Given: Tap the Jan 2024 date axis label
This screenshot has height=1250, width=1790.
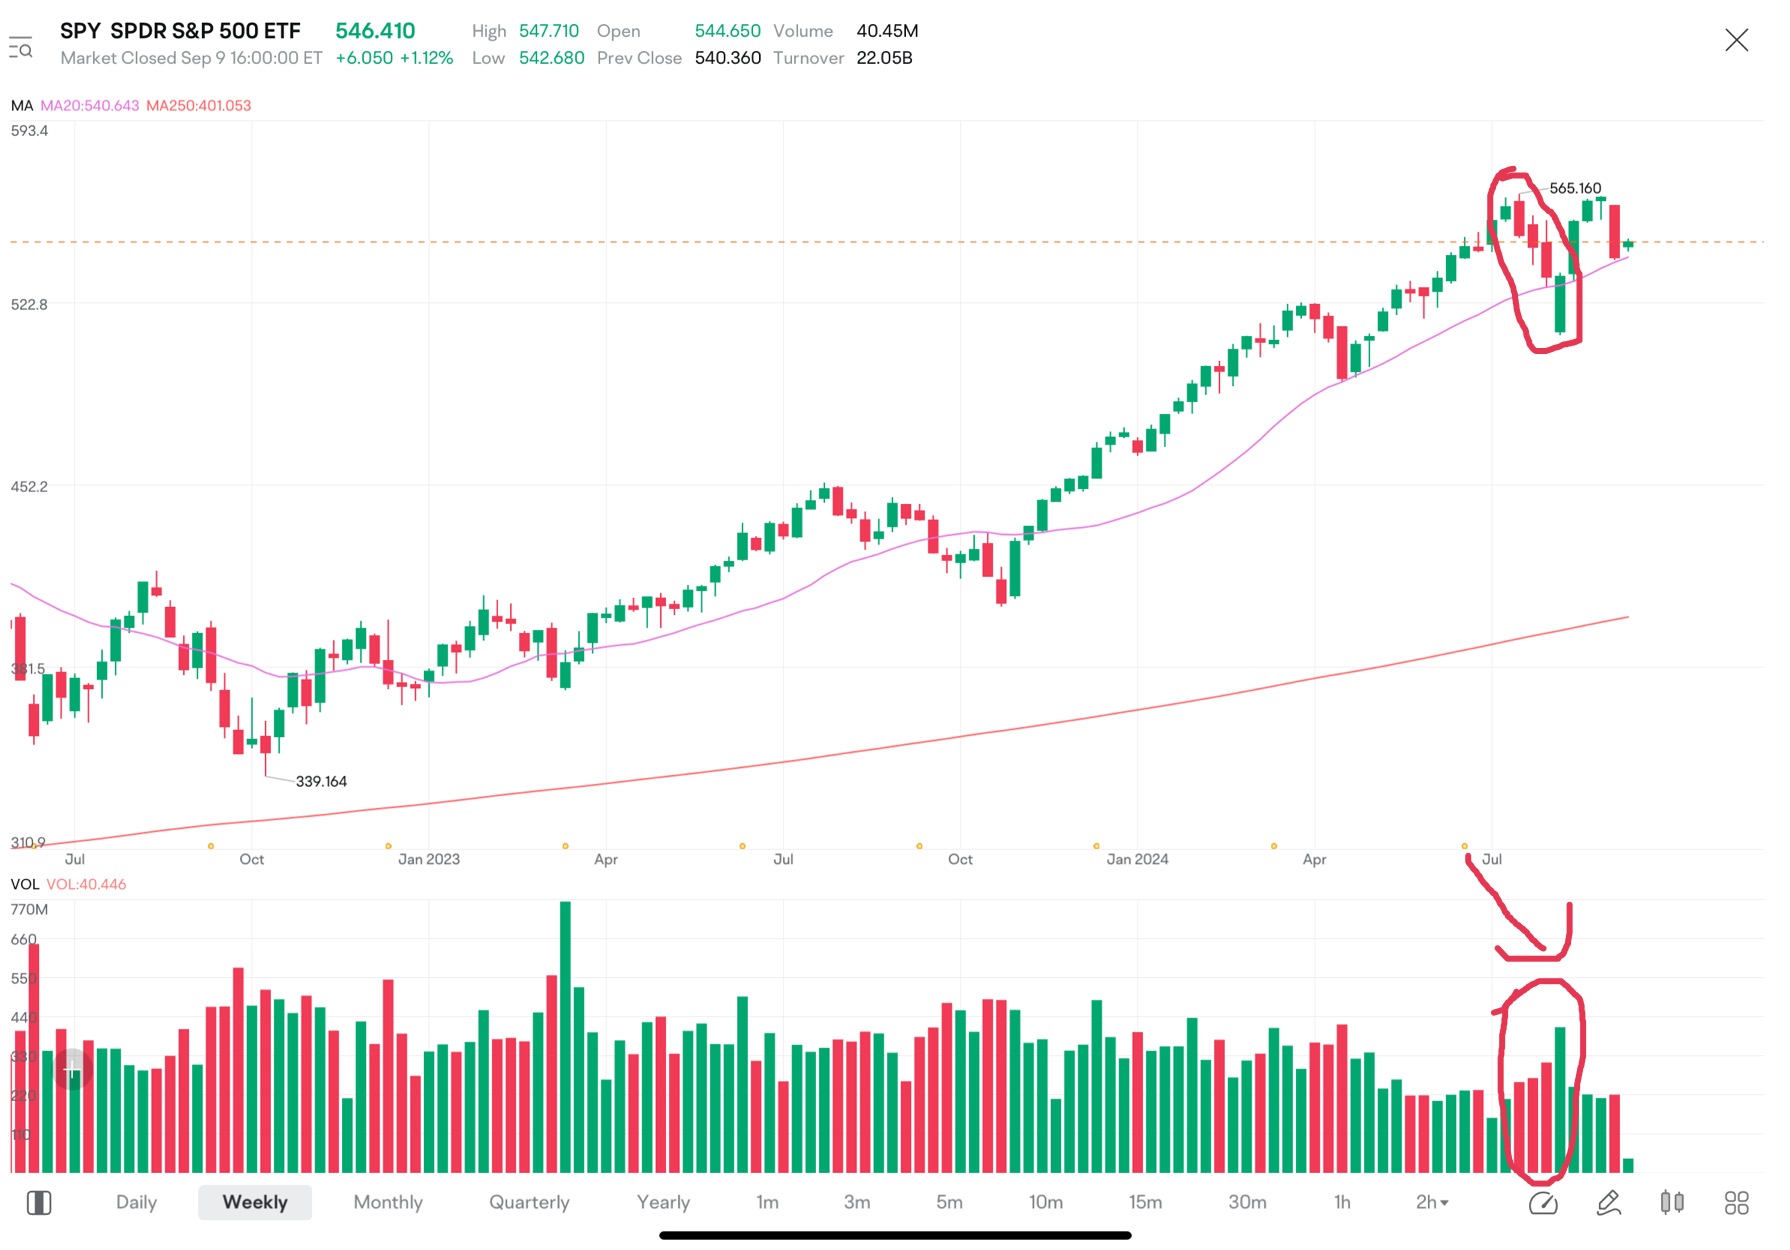Looking at the screenshot, I should 1137,859.
